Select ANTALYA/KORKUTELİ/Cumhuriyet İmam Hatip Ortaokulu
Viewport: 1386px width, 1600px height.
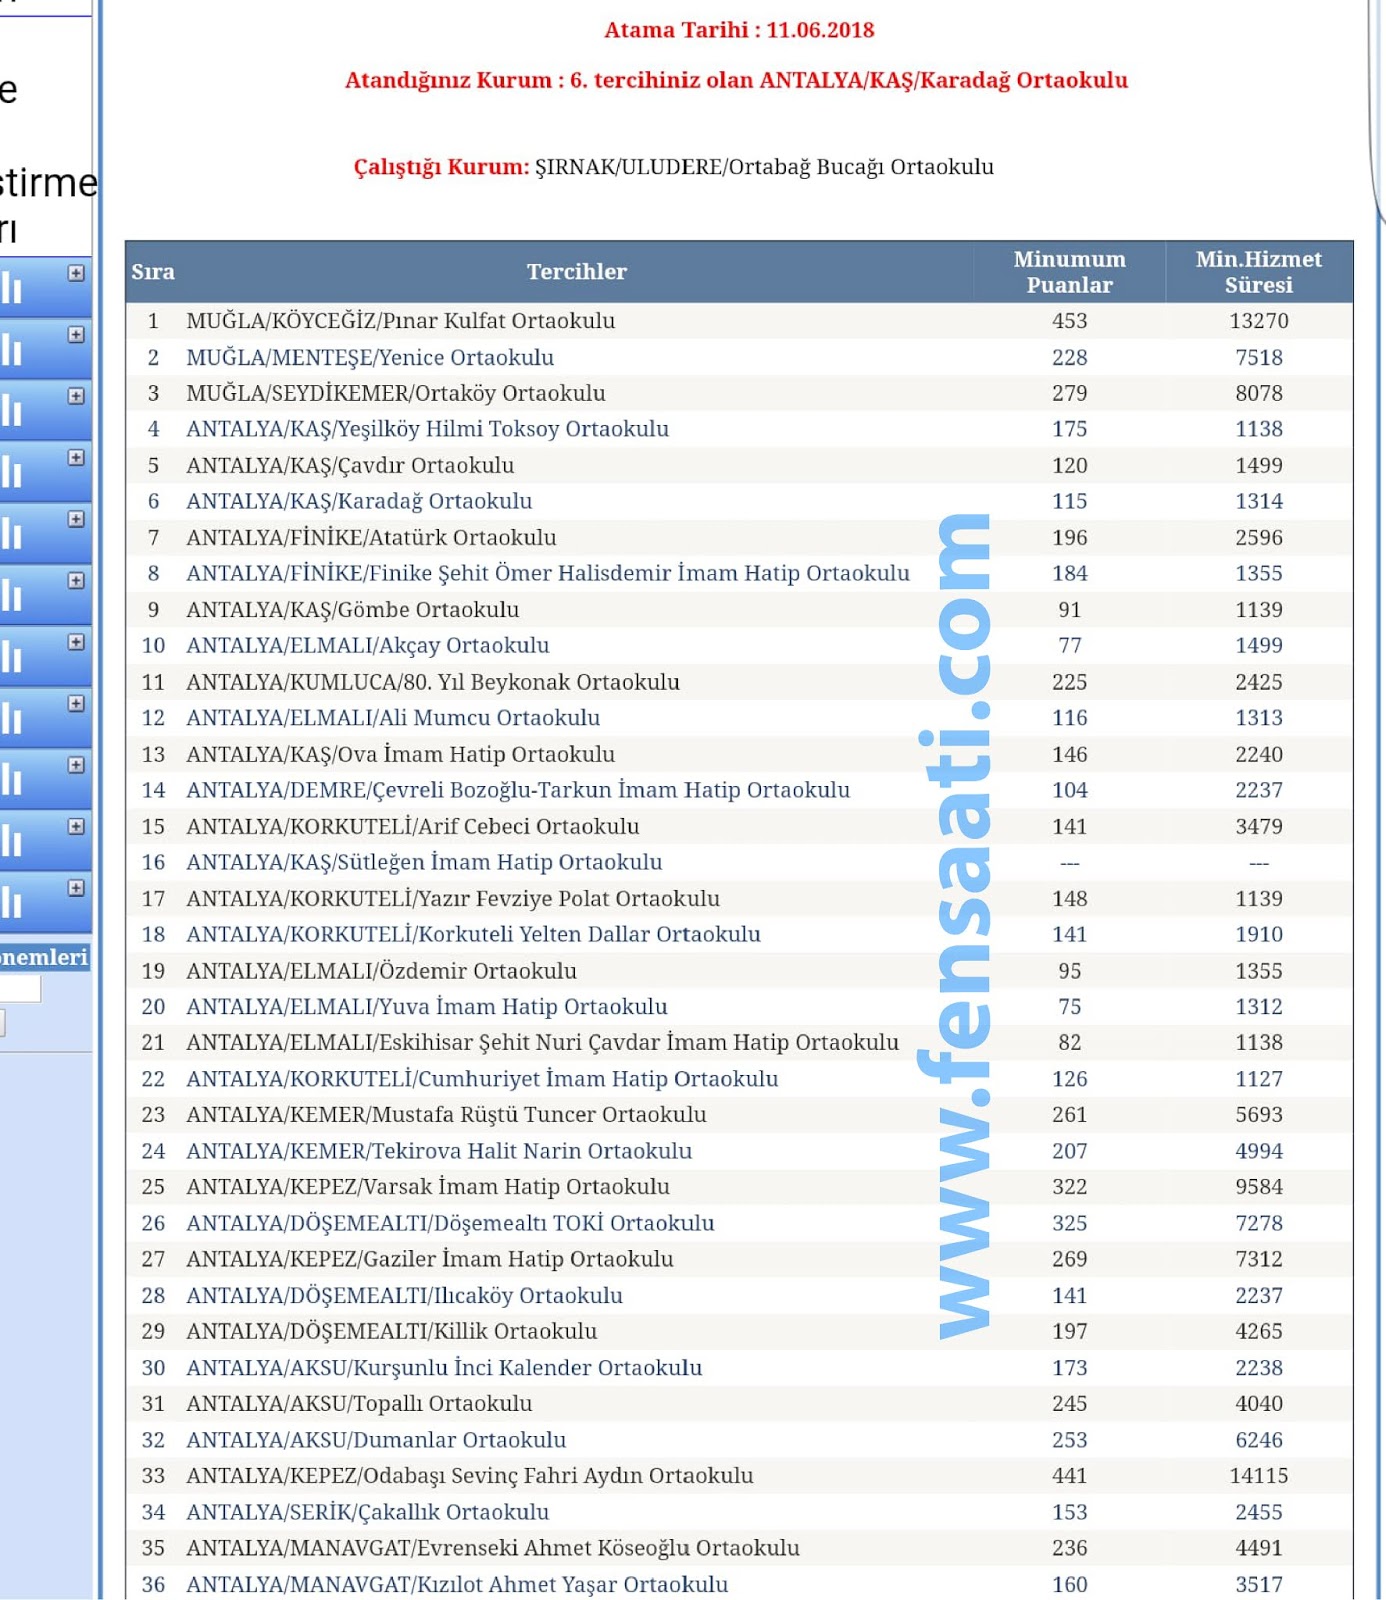pos(739,1079)
